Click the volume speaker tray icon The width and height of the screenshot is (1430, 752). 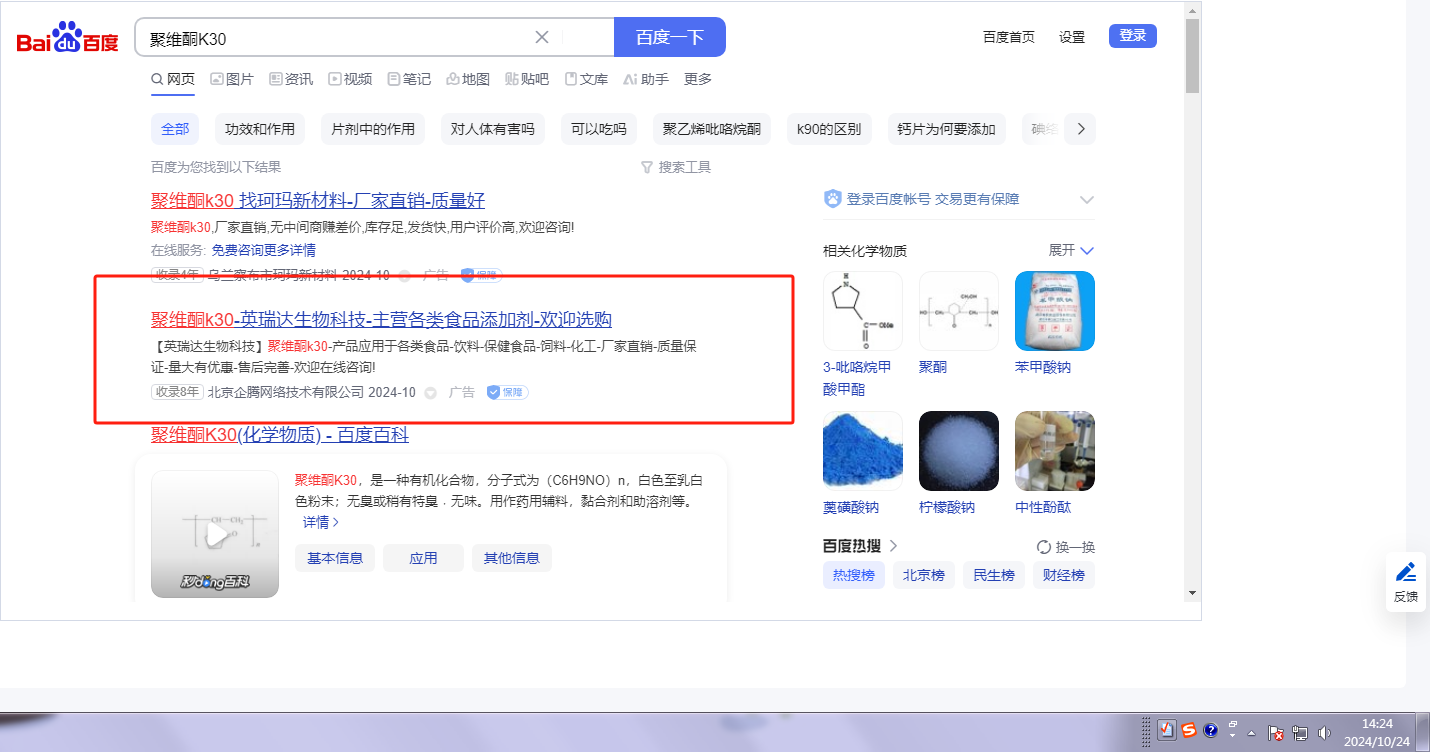[1325, 732]
